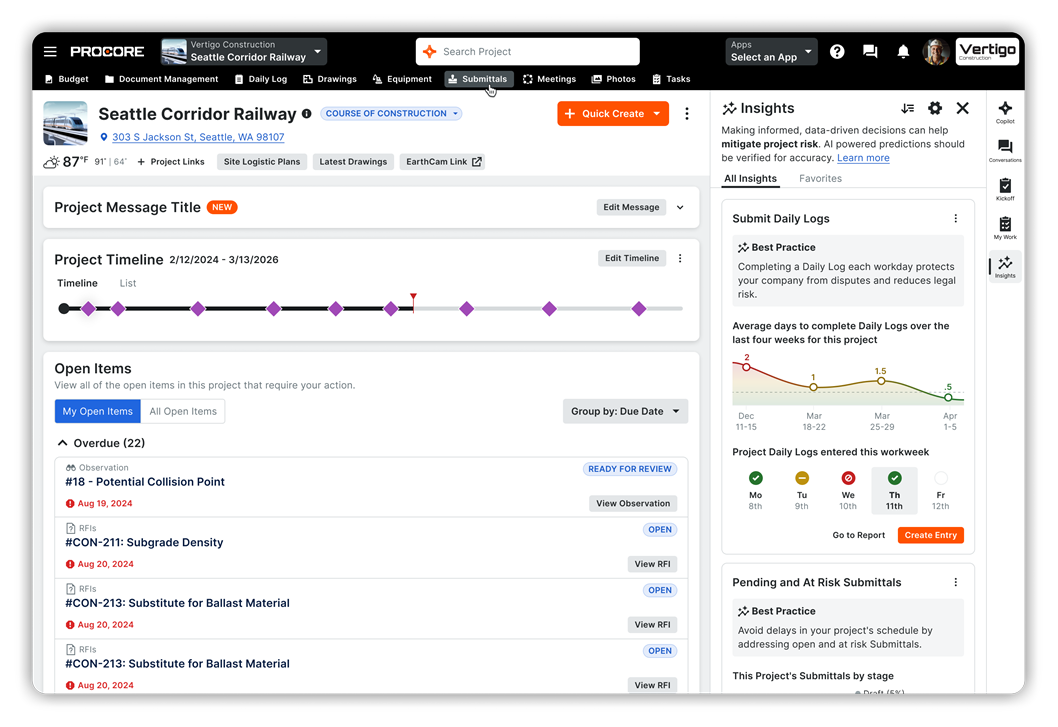Switch to All Insights tab
1058x727 pixels.
click(750, 179)
